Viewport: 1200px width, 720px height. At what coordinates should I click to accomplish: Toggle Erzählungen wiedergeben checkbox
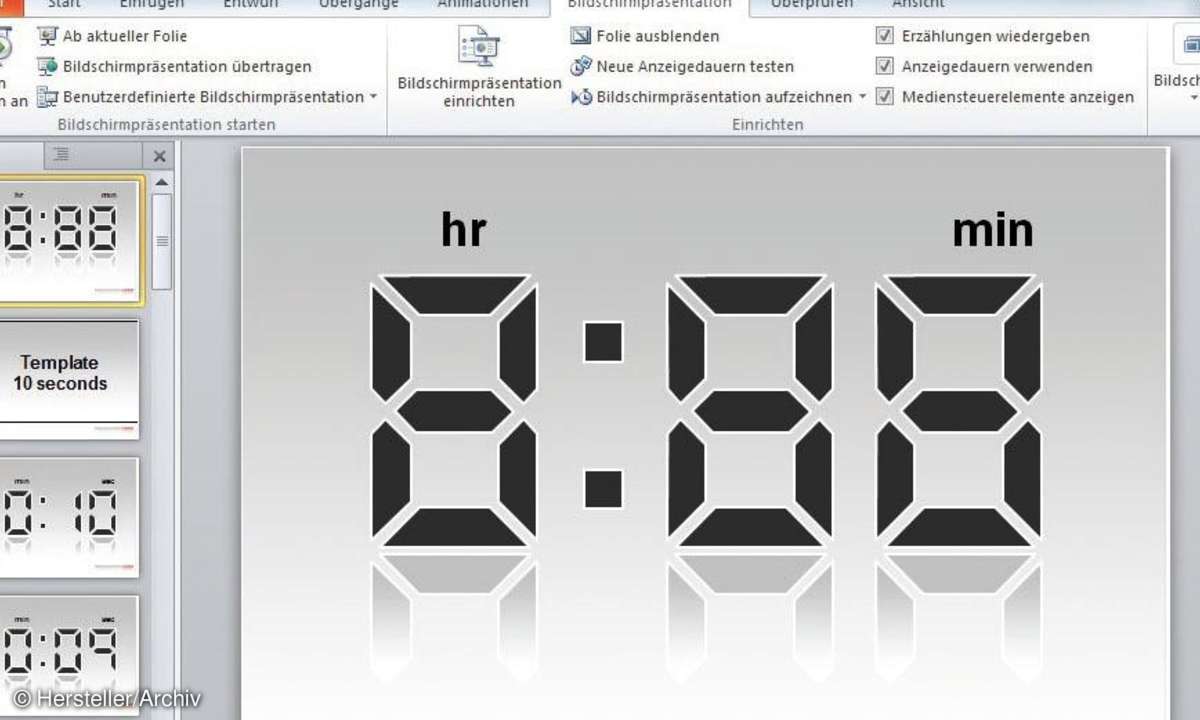tap(884, 36)
